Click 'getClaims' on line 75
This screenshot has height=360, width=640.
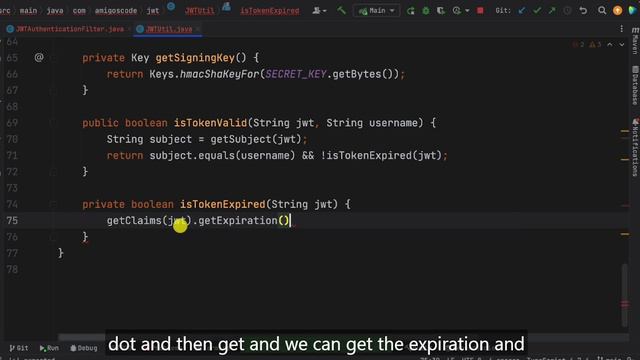[x=134, y=220]
